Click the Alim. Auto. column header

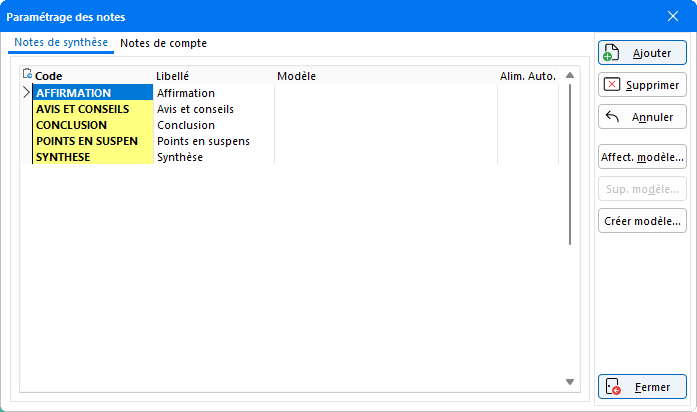pyautogui.click(x=527, y=75)
